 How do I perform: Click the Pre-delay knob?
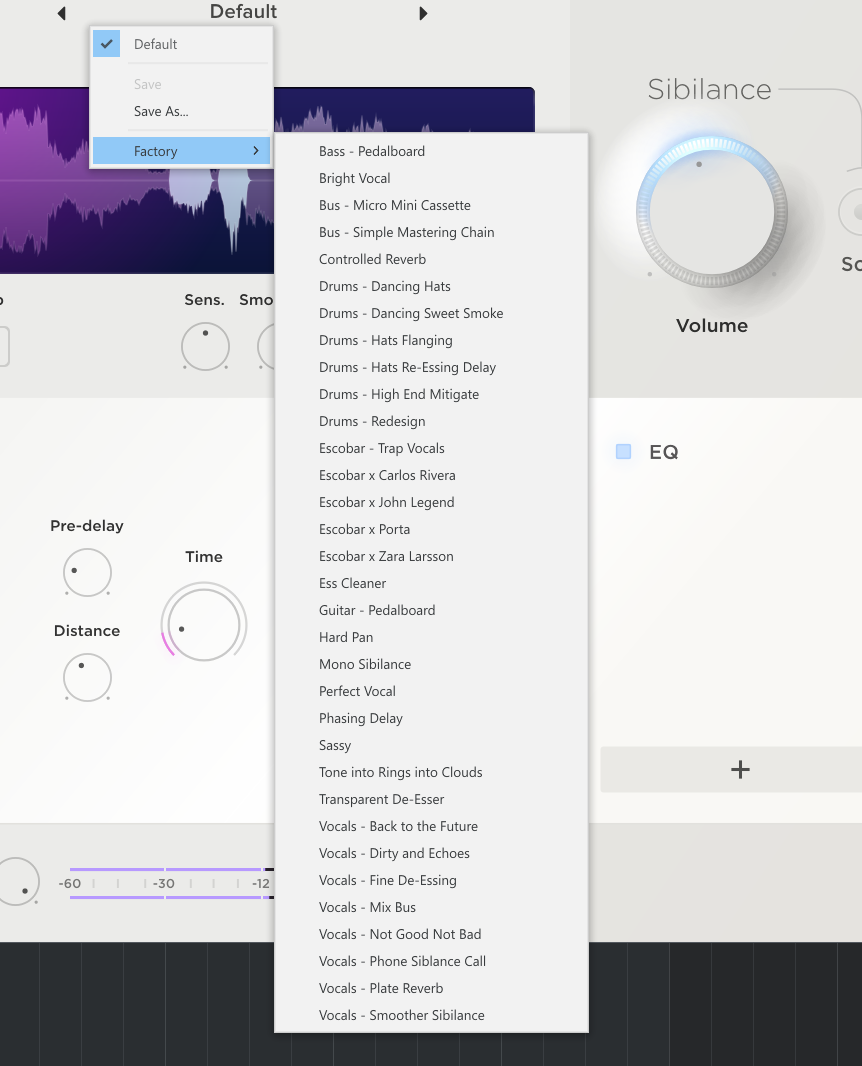[87, 573]
